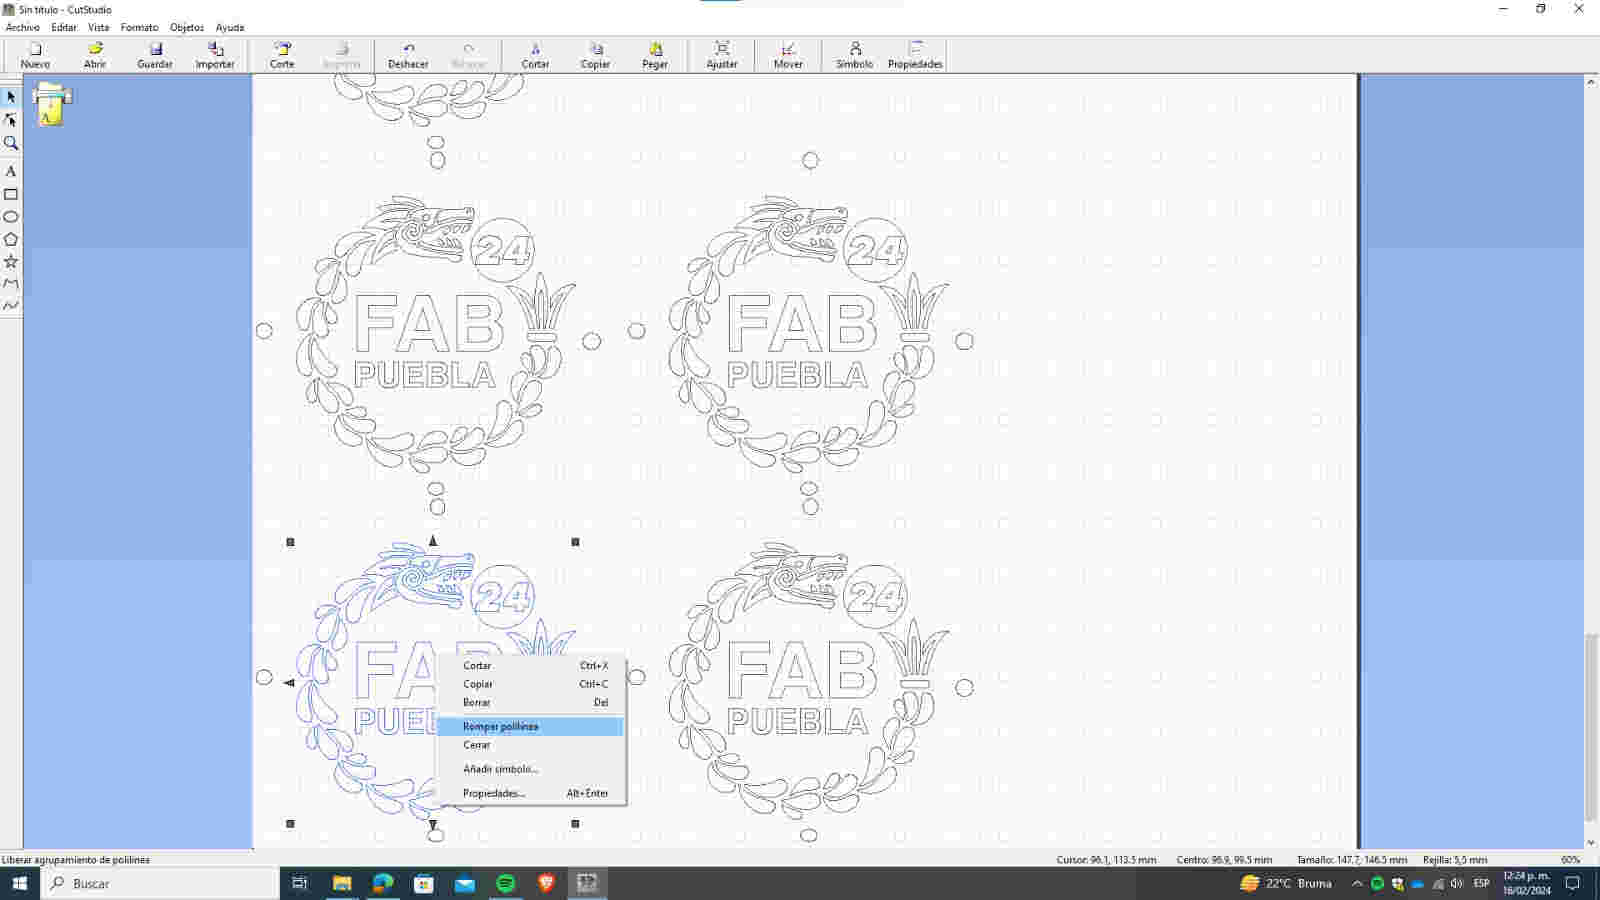This screenshot has width=1600, height=900.
Task: Click the vertical scrollbar thumb
Action: click(x=1591, y=728)
